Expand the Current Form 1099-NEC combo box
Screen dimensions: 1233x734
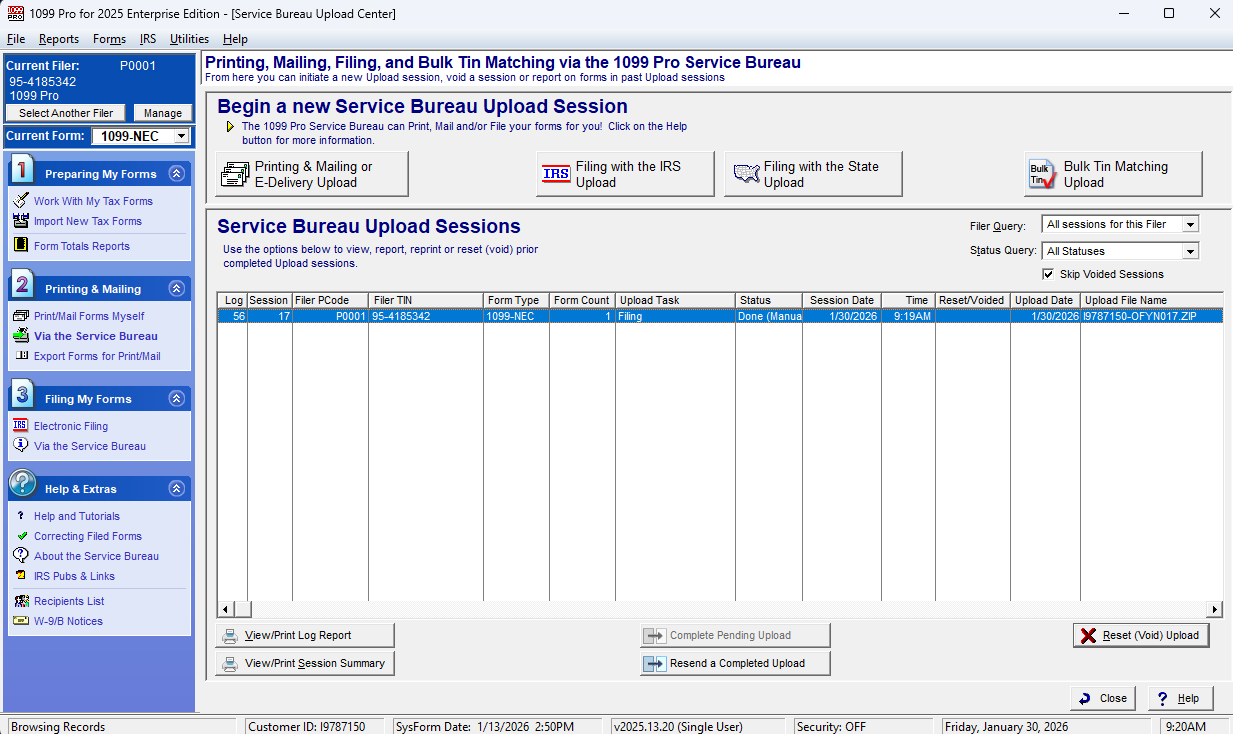[x=180, y=137]
